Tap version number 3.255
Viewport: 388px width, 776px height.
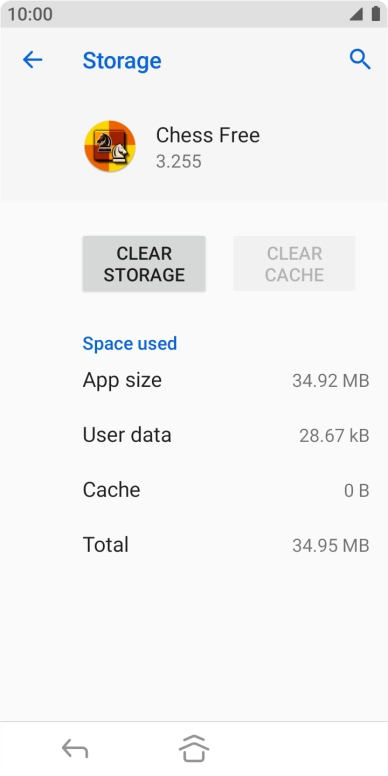coord(179,161)
